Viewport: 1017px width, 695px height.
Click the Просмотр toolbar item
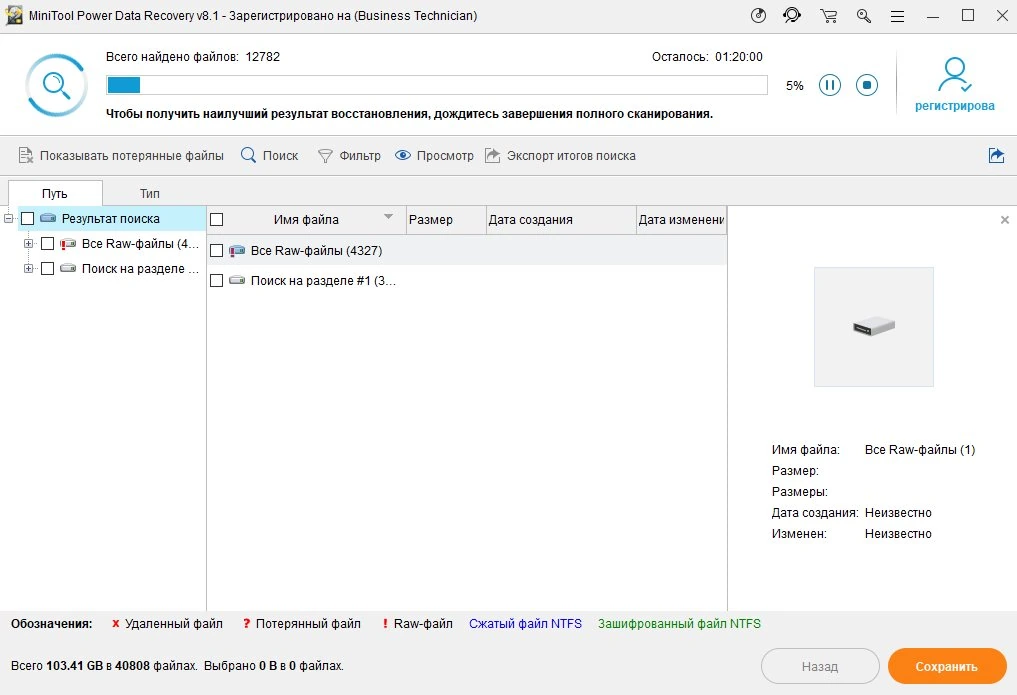(x=434, y=156)
